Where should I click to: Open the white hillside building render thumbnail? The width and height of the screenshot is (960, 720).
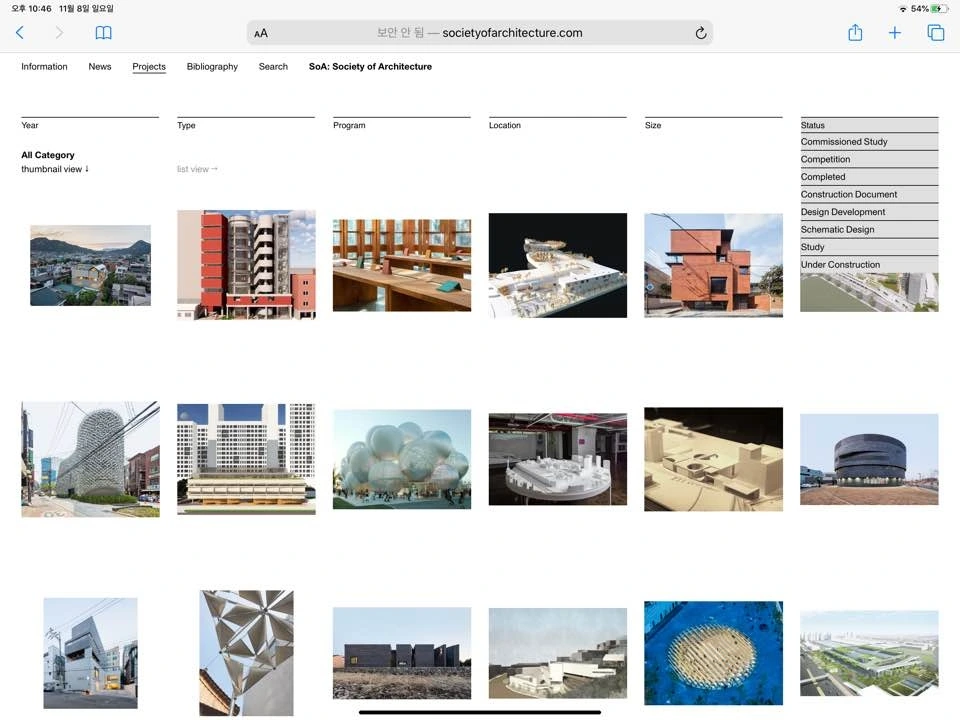coord(557,653)
